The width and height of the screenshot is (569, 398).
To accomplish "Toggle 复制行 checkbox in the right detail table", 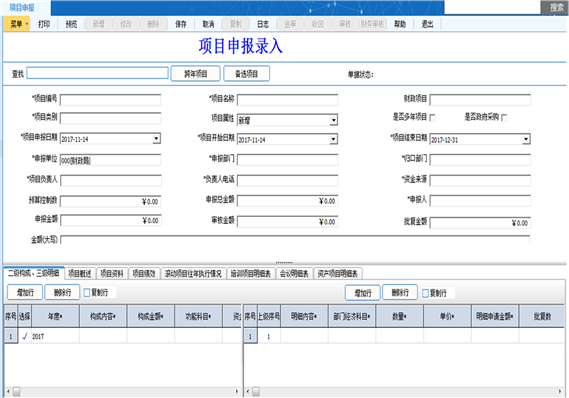I will [x=425, y=293].
